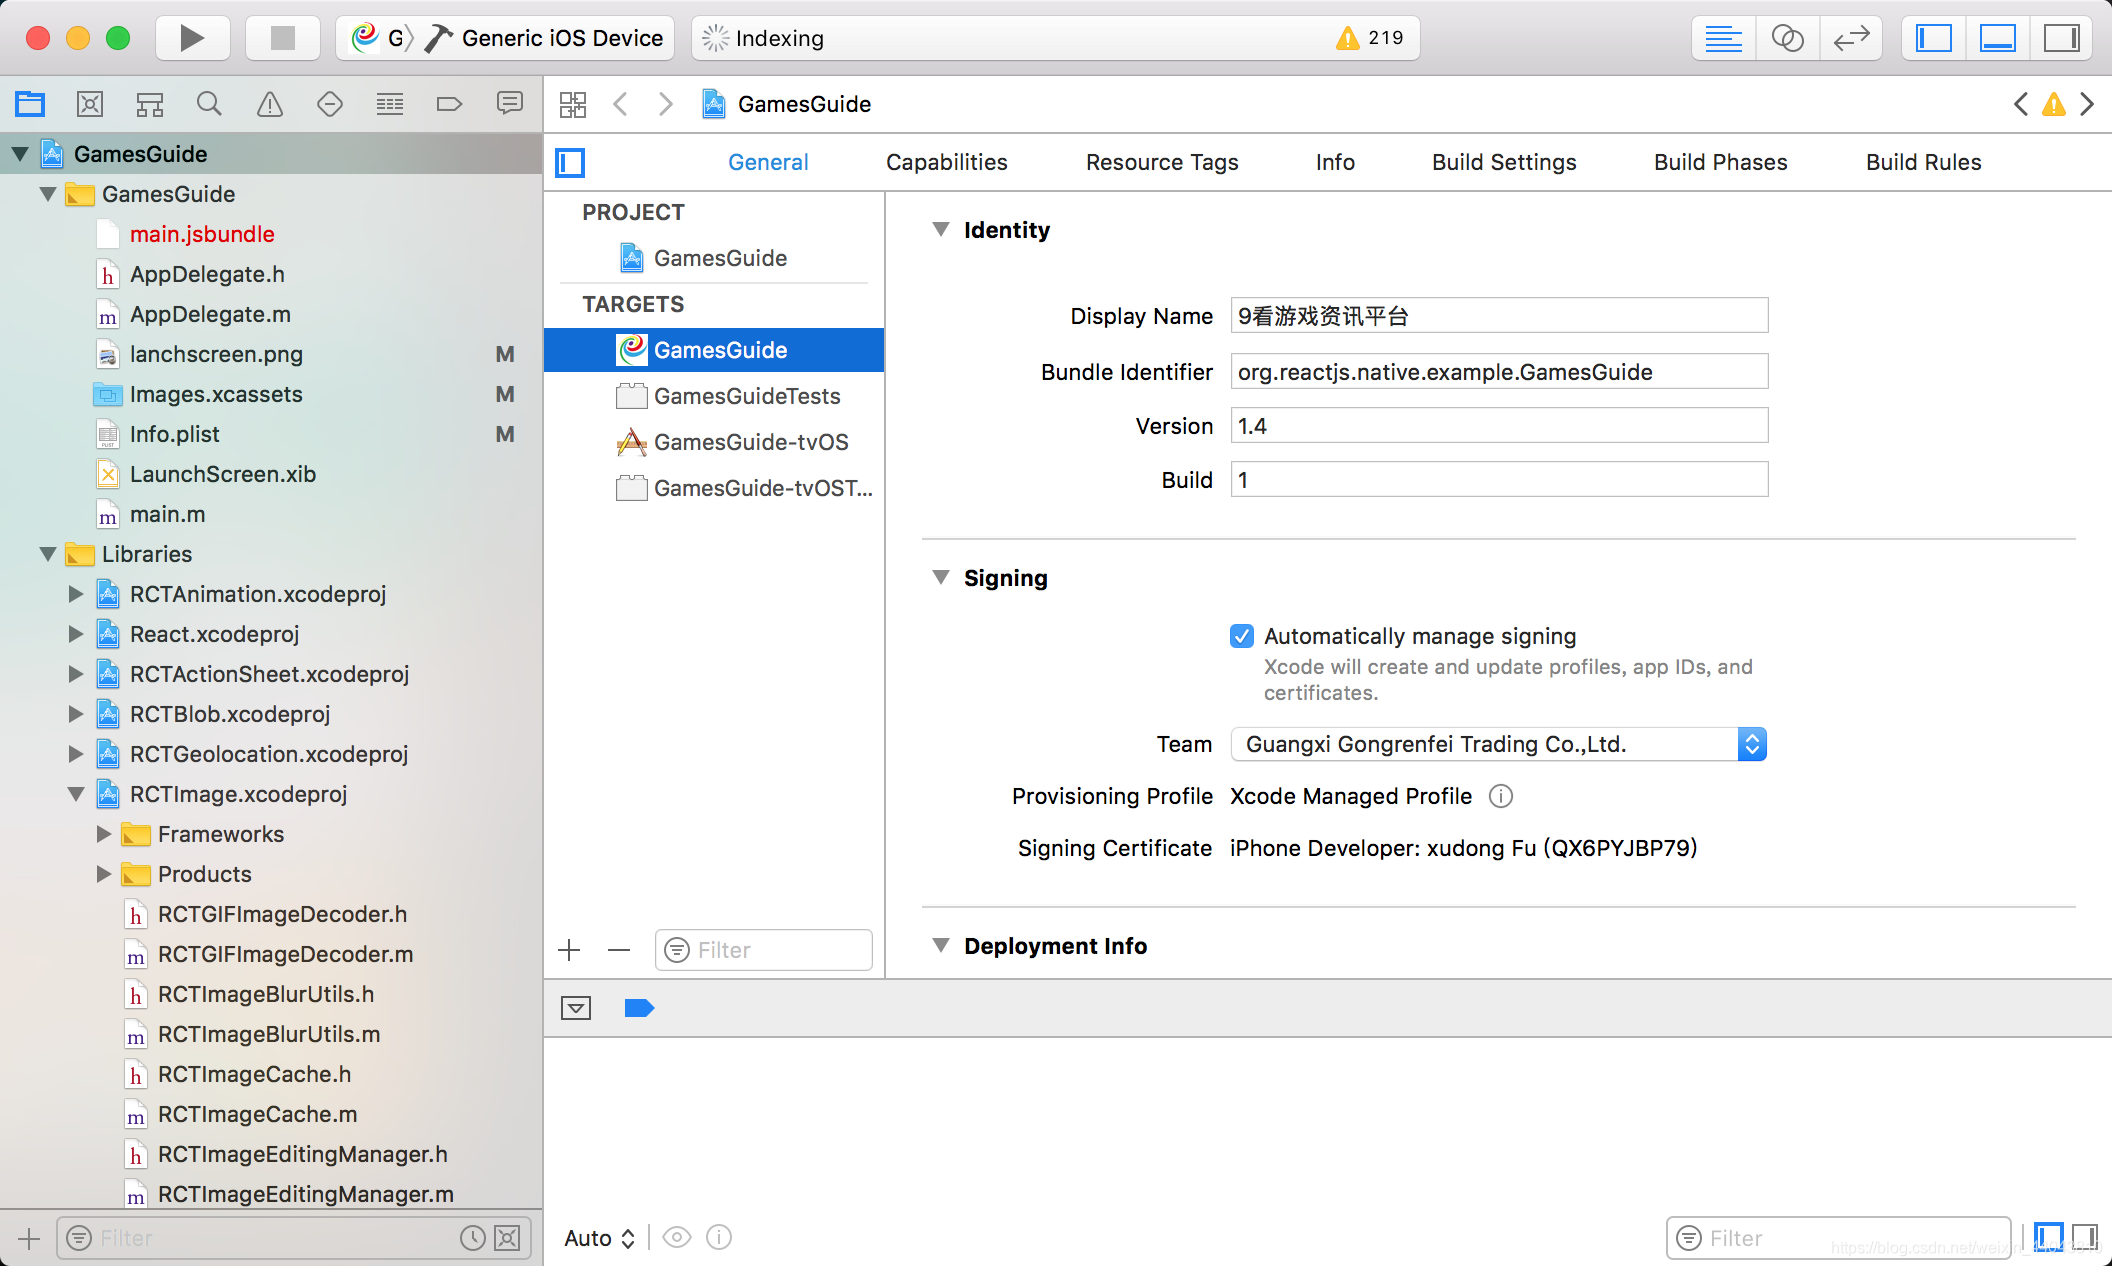Screen dimensions: 2112x1266
Task: Show recent files clock filter icon
Action: (x=473, y=1238)
